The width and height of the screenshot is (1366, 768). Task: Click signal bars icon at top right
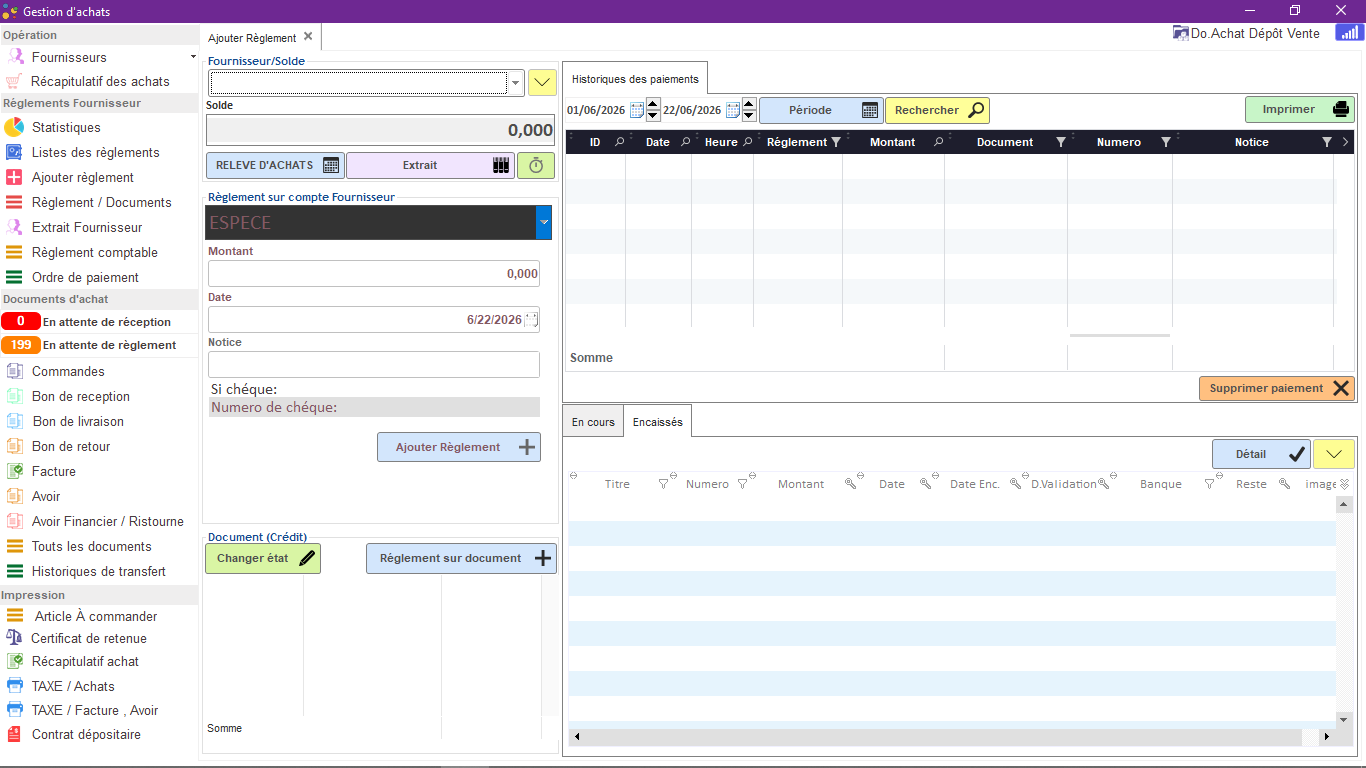coord(1348,33)
